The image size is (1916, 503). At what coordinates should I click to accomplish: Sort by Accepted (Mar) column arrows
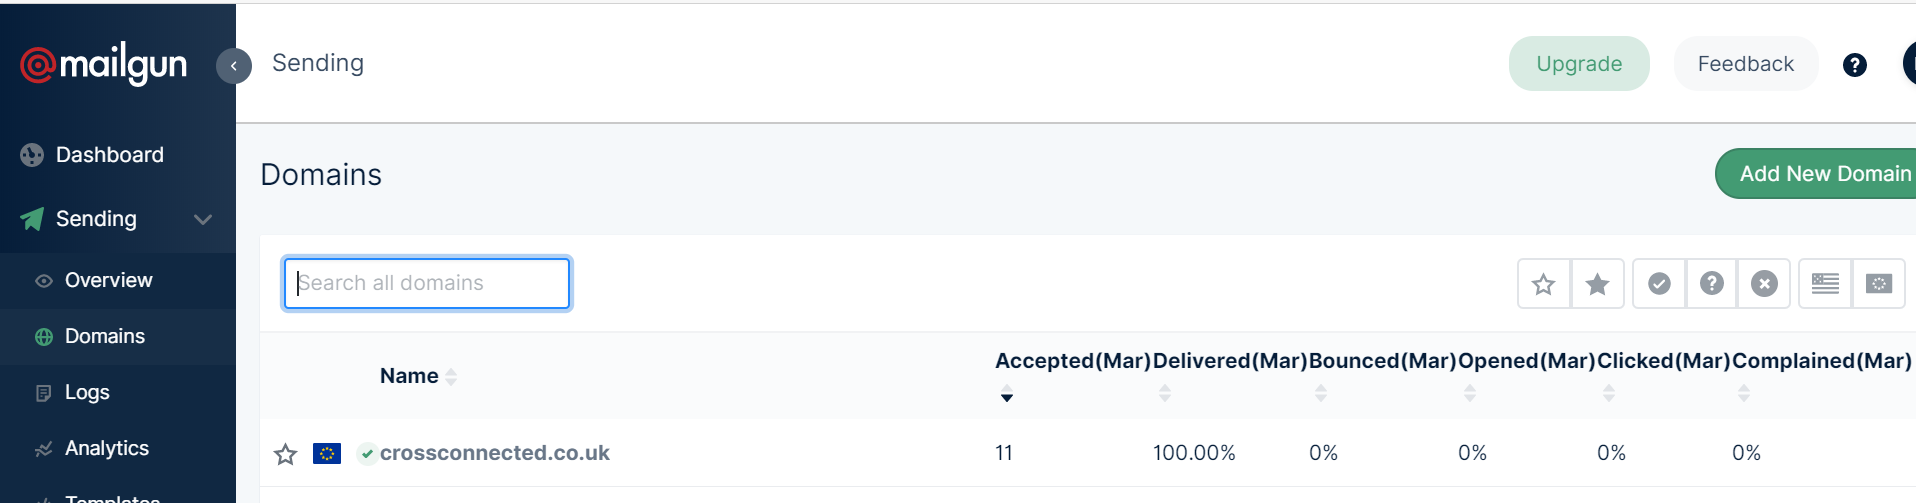click(x=1007, y=393)
